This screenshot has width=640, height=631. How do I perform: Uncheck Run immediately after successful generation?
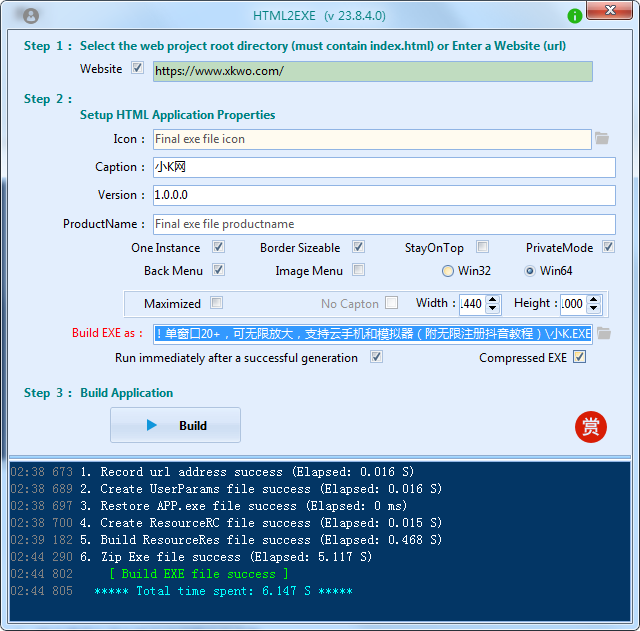(x=376, y=357)
